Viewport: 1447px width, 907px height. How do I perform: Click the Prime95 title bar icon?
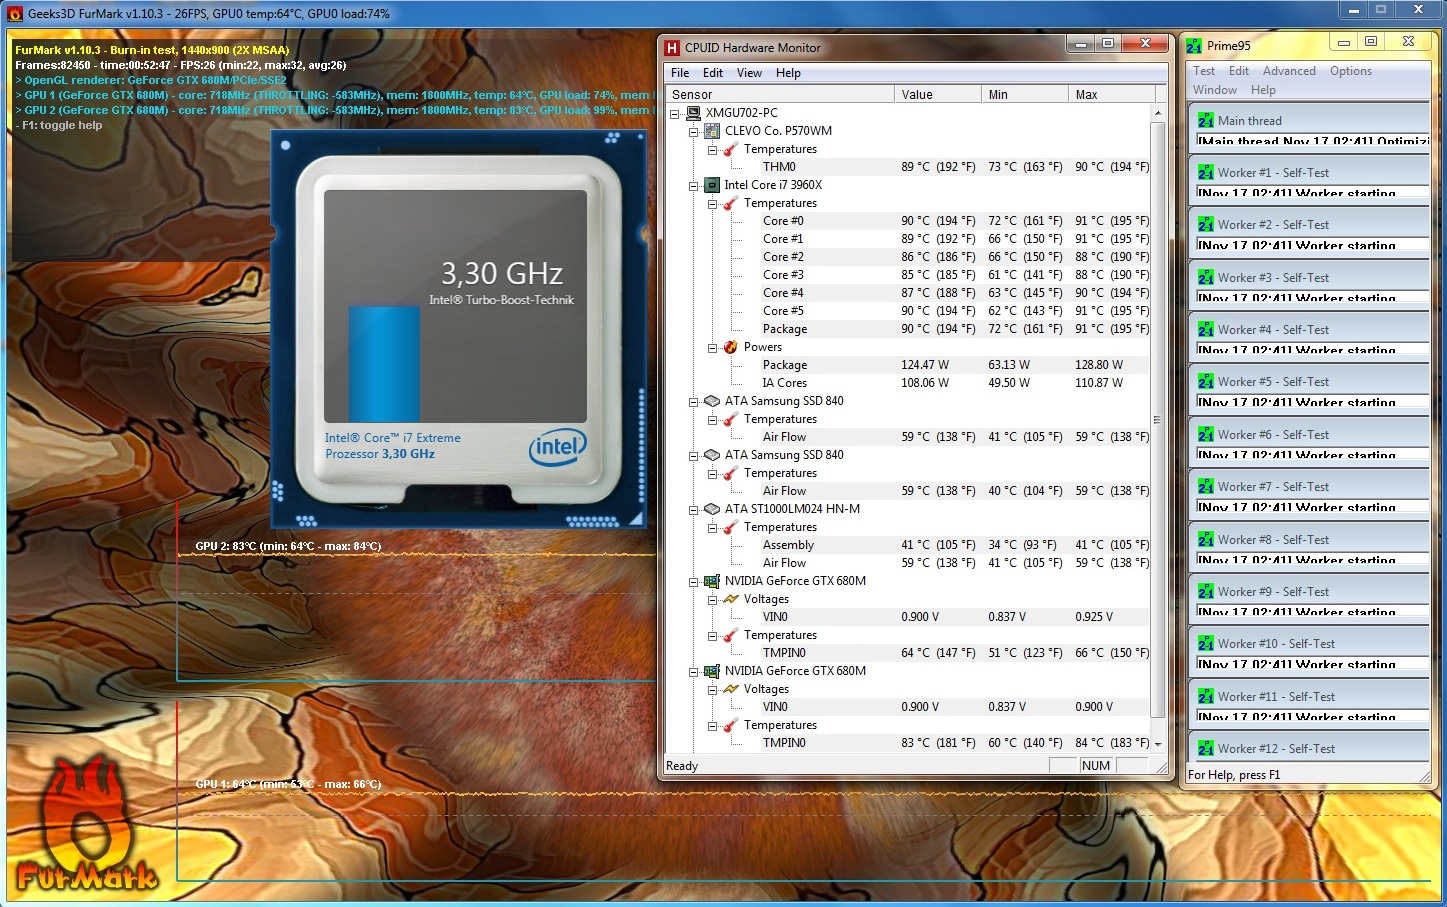click(x=1194, y=46)
